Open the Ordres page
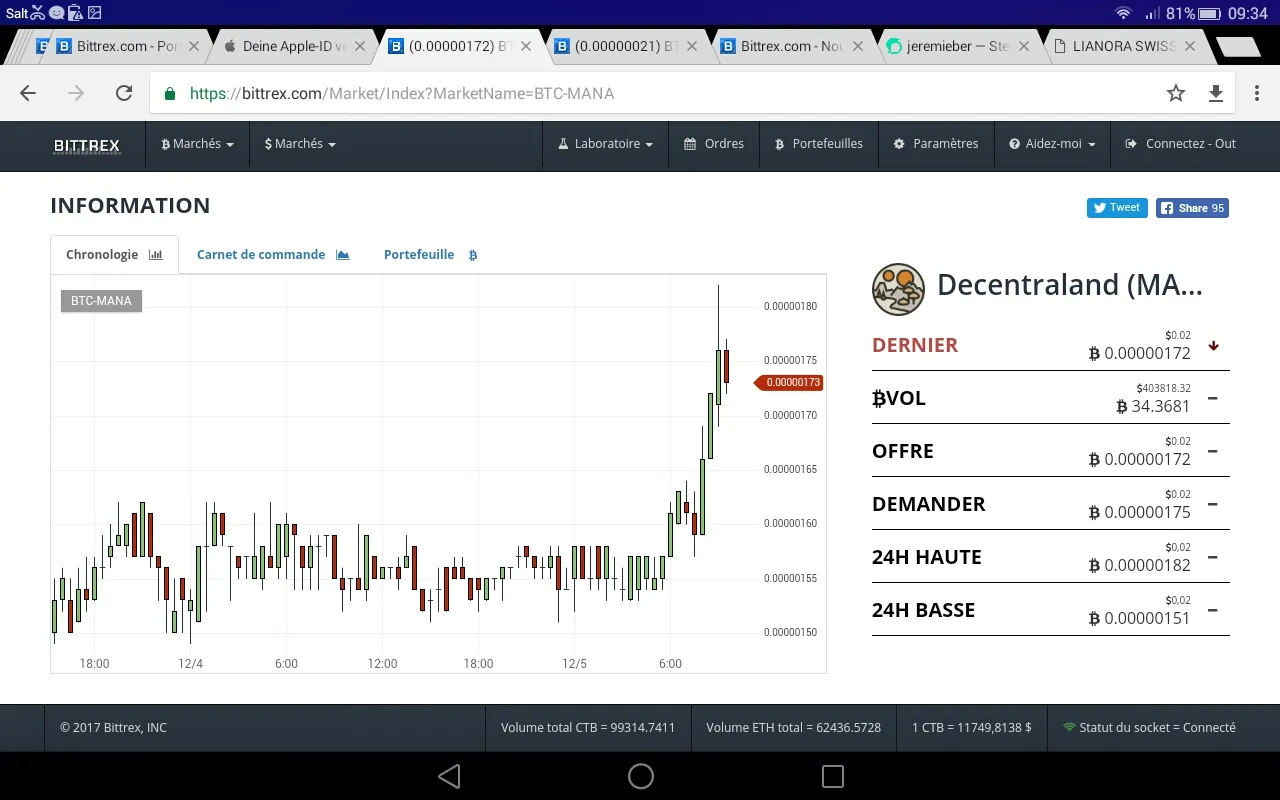The image size is (1280, 800). (714, 144)
